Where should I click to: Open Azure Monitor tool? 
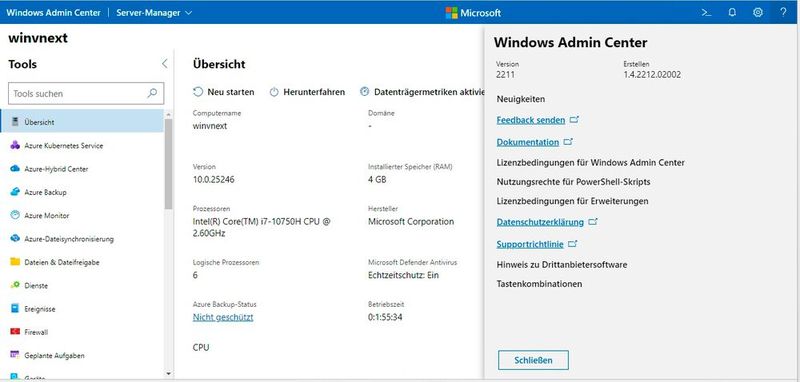pos(82,215)
